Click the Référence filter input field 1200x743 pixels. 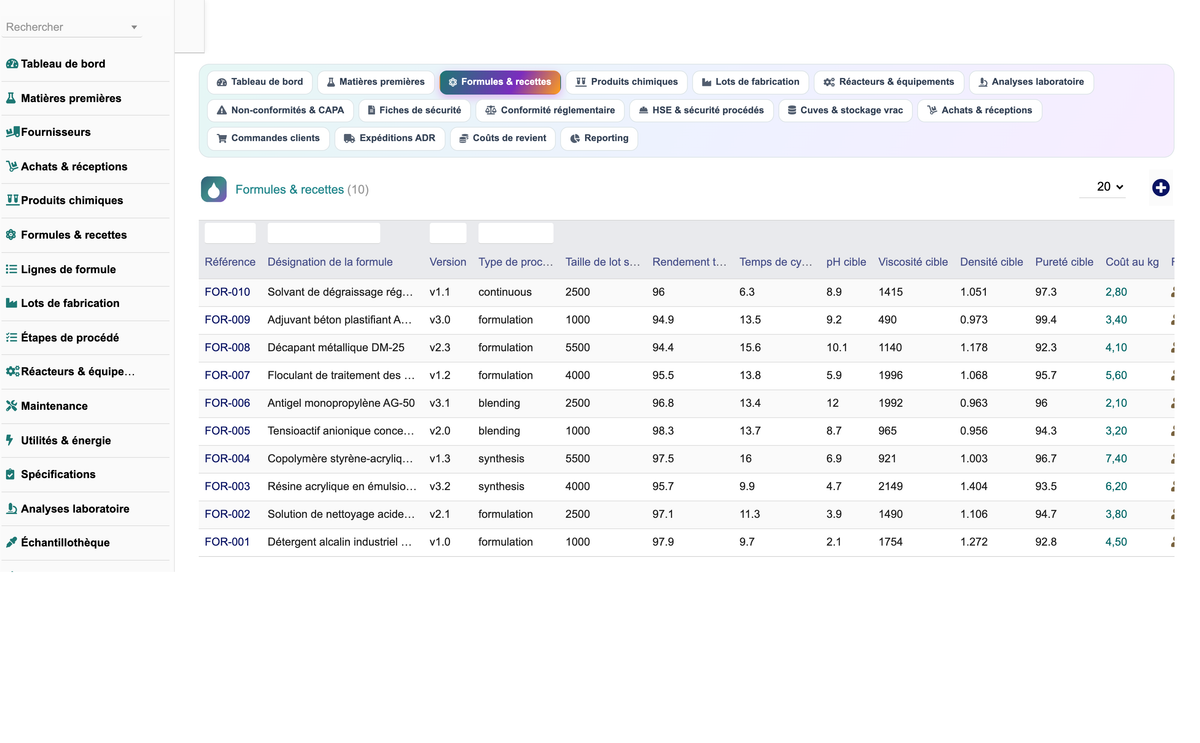(230, 233)
